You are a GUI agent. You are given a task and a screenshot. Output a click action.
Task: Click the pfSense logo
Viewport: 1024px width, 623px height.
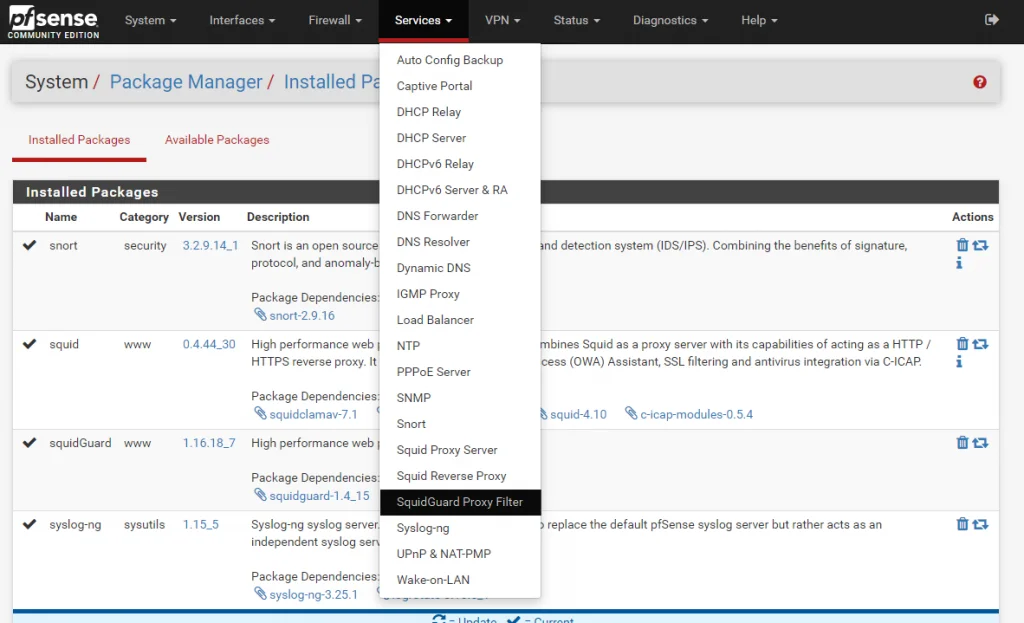pos(53,22)
